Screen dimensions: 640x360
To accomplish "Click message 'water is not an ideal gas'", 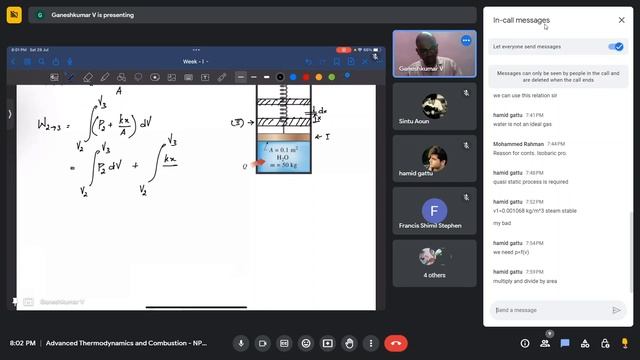I will click(522, 124).
